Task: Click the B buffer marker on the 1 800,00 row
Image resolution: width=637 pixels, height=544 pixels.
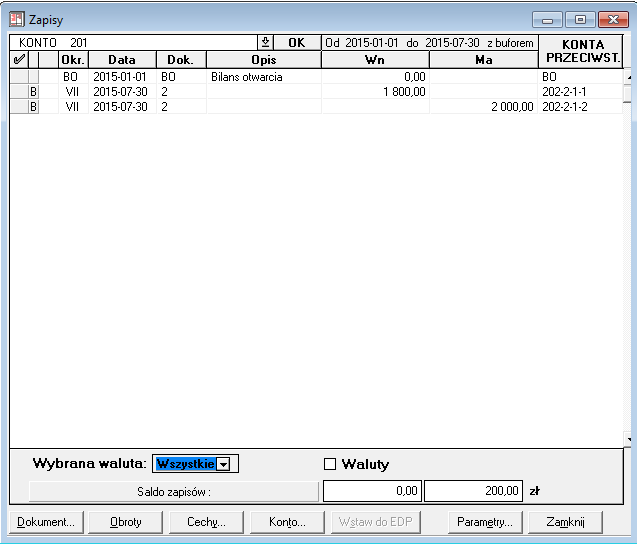Action: (x=34, y=92)
